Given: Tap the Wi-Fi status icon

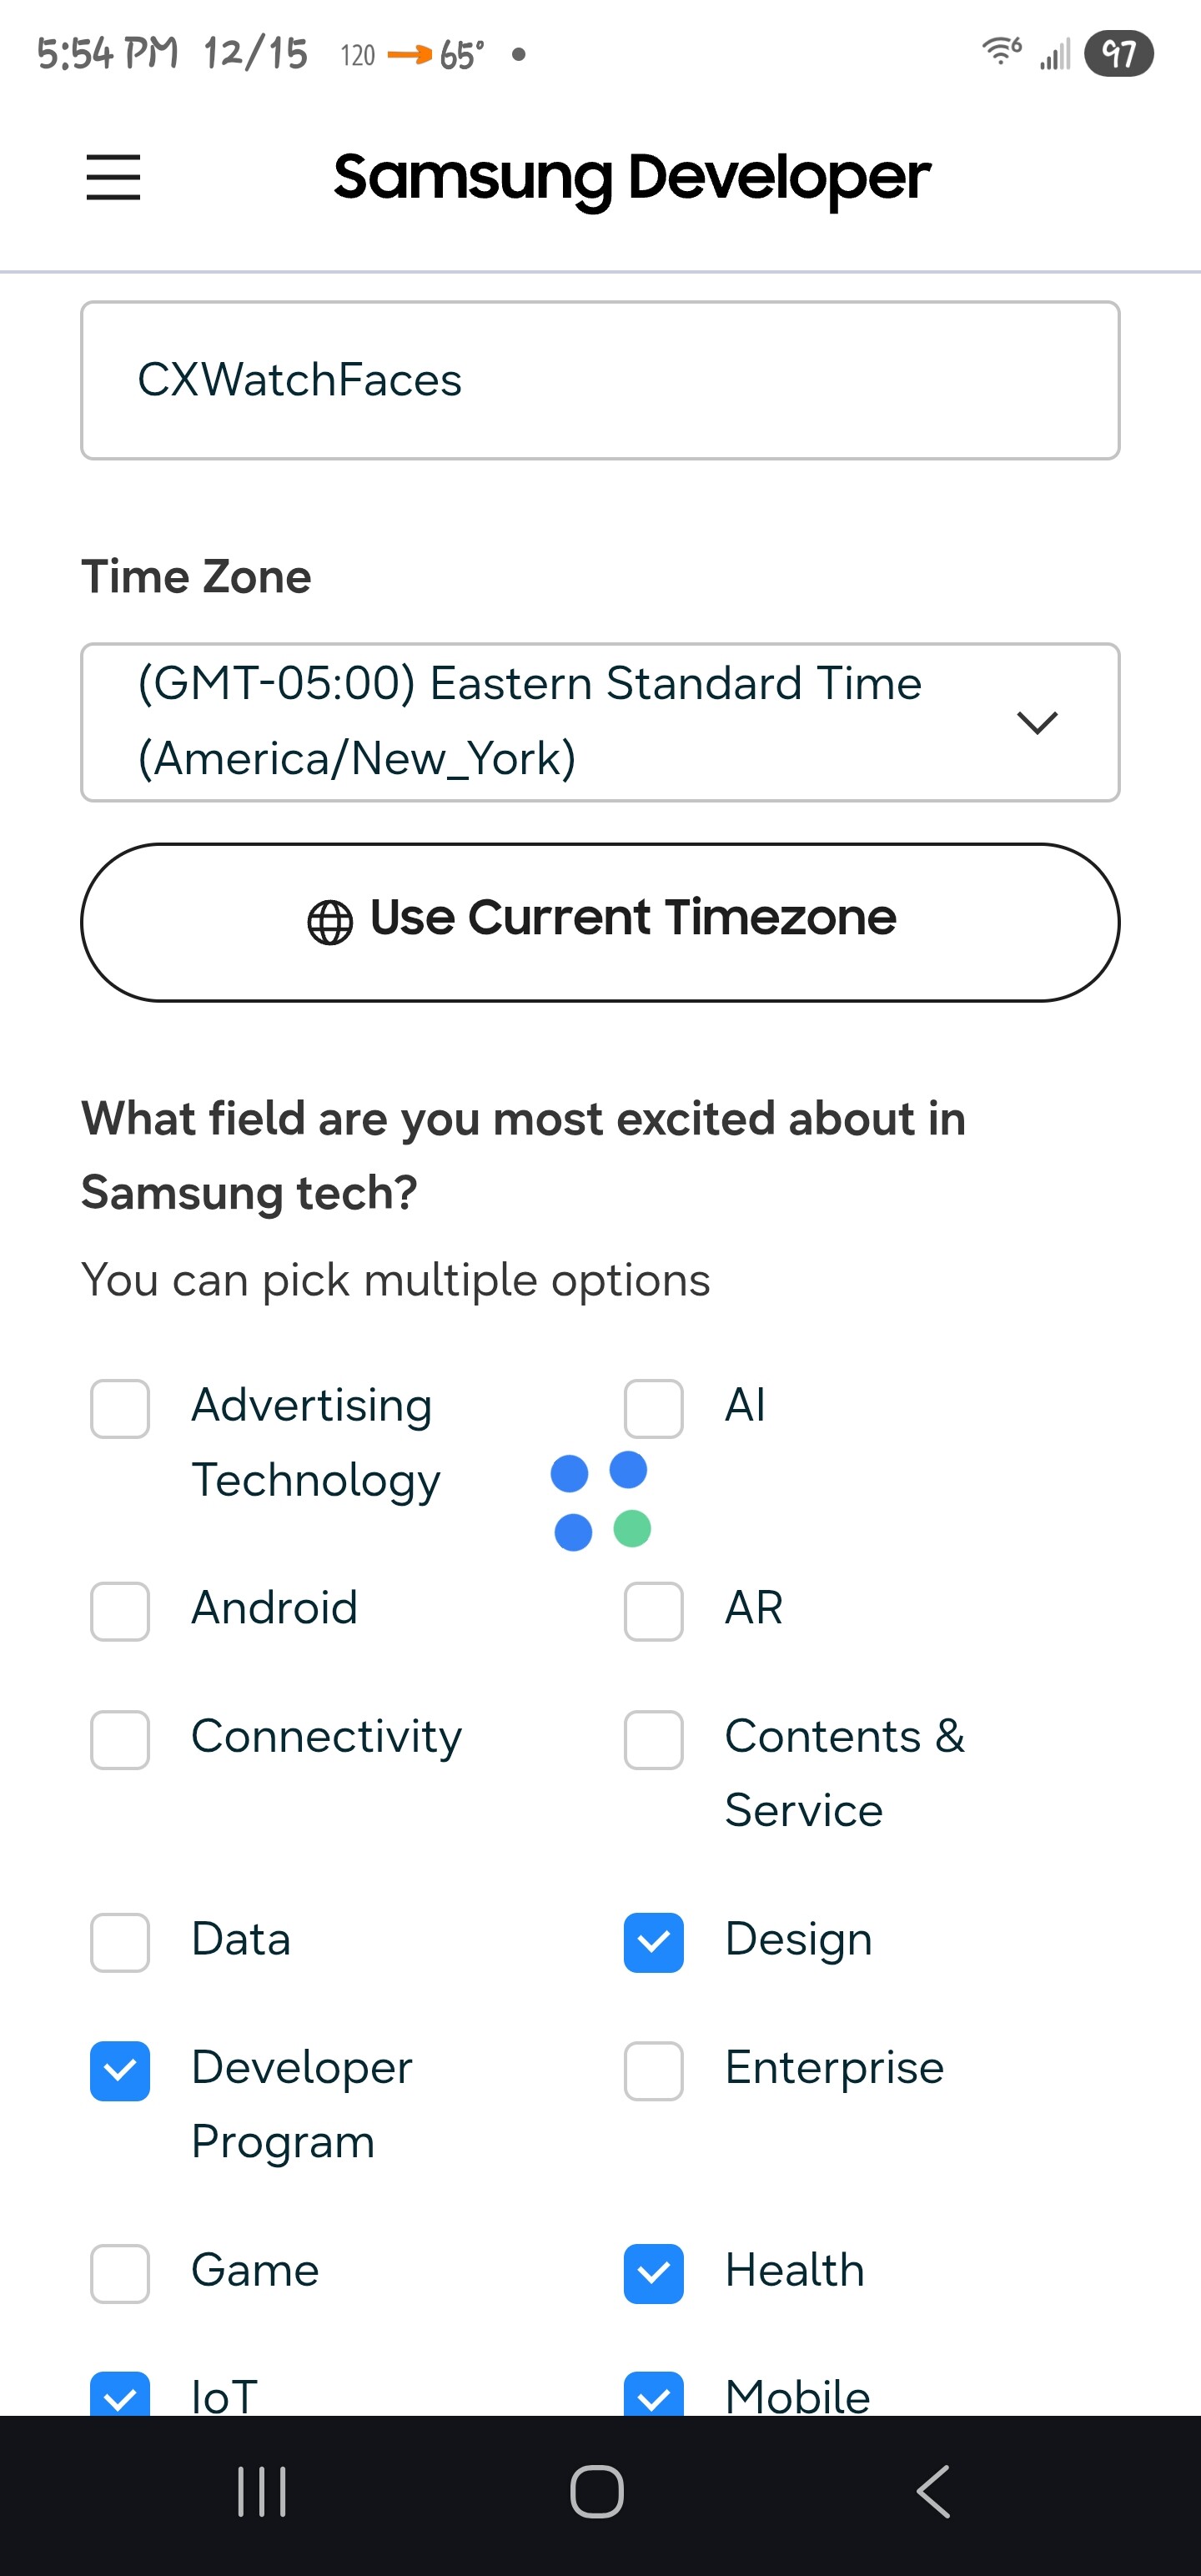Looking at the screenshot, I should tap(1001, 50).
